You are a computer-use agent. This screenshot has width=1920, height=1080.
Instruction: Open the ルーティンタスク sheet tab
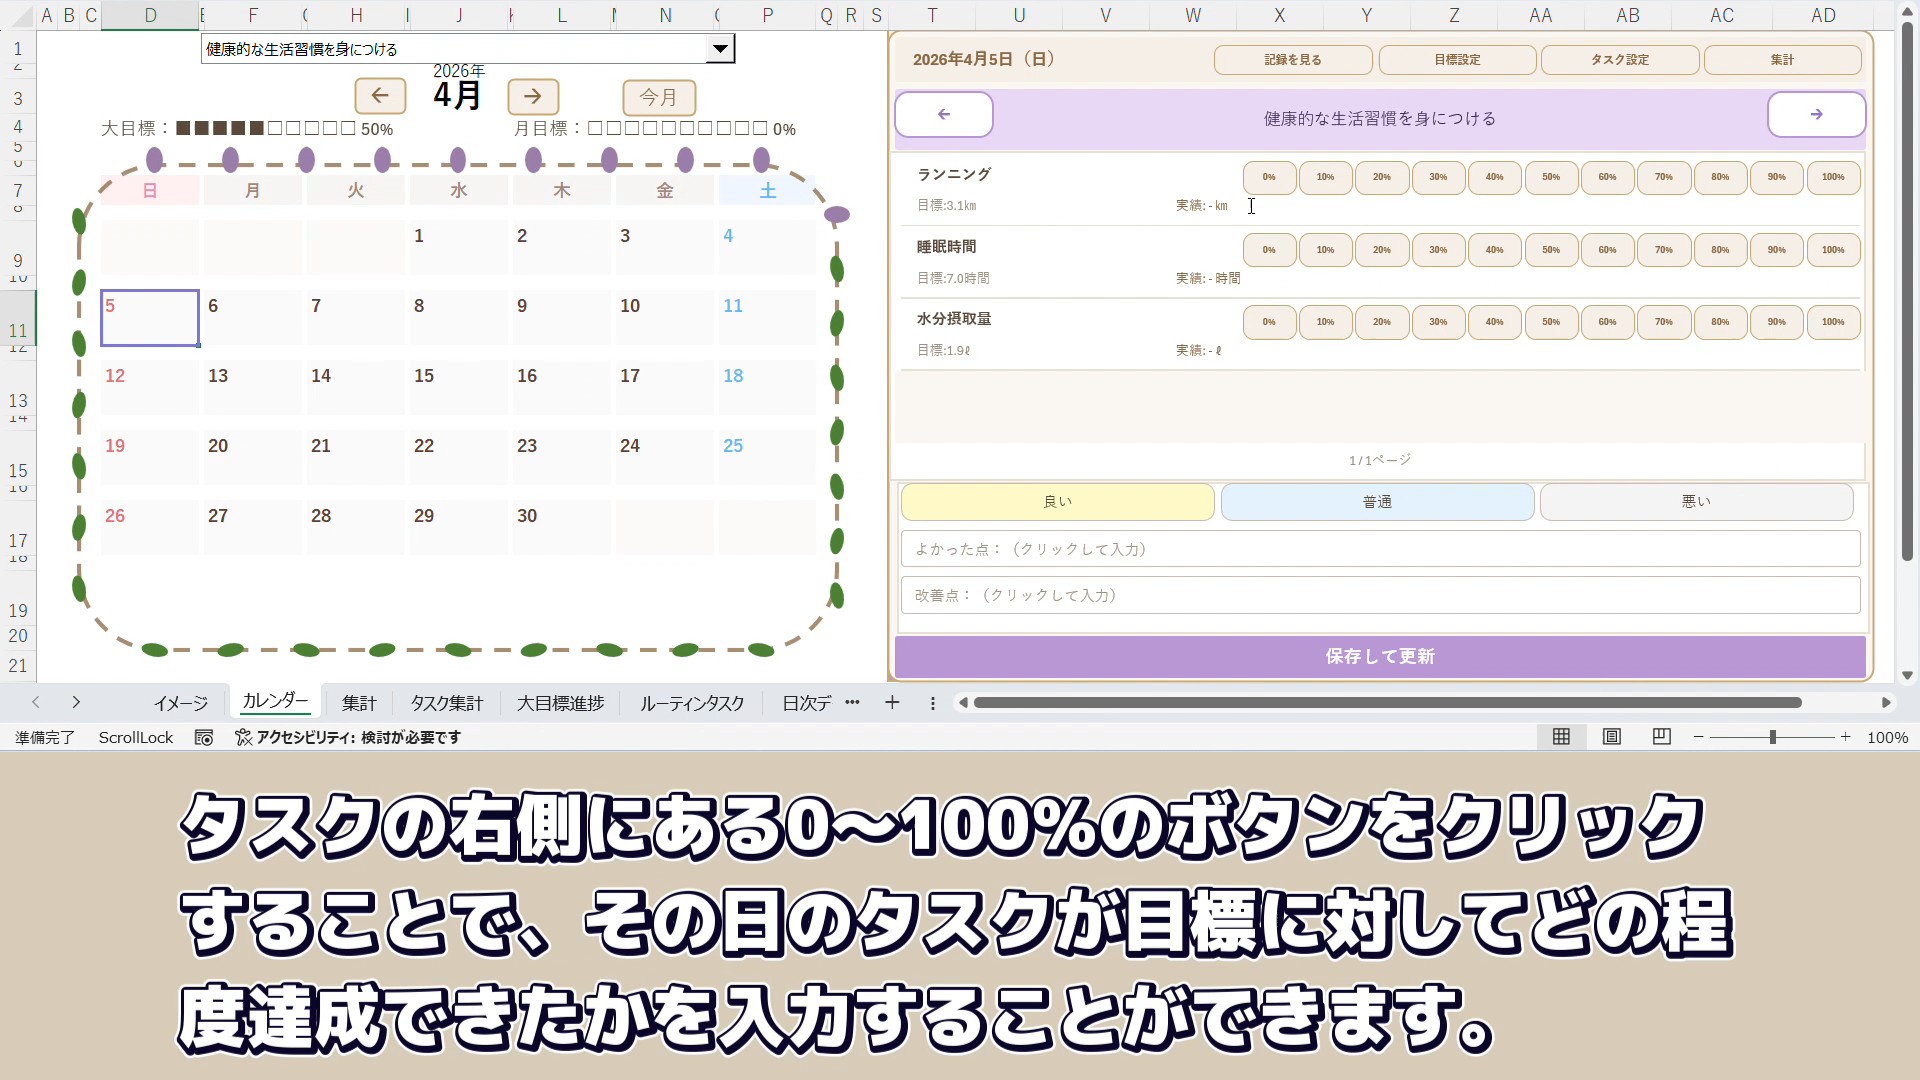pyautogui.click(x=692, y=703)
